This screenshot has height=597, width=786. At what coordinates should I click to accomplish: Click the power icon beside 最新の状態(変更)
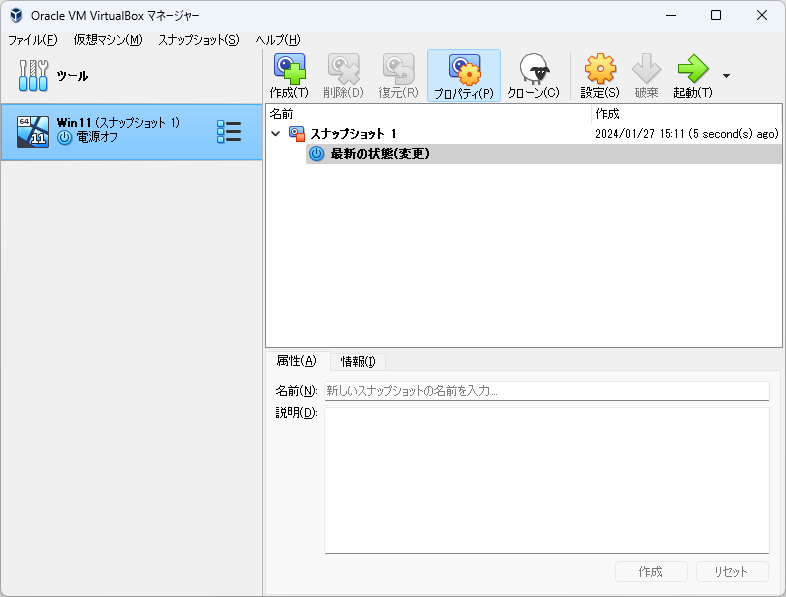(316, 154)
